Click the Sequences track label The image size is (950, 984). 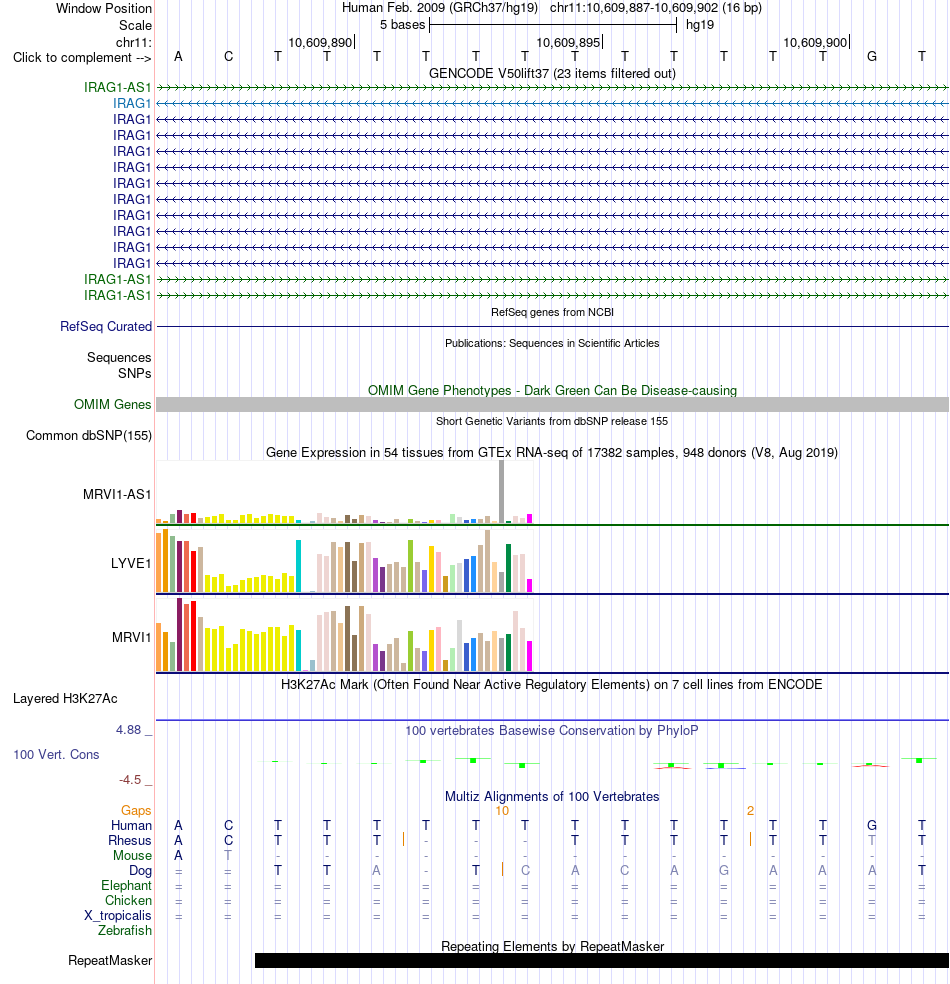tap(119, 358)
